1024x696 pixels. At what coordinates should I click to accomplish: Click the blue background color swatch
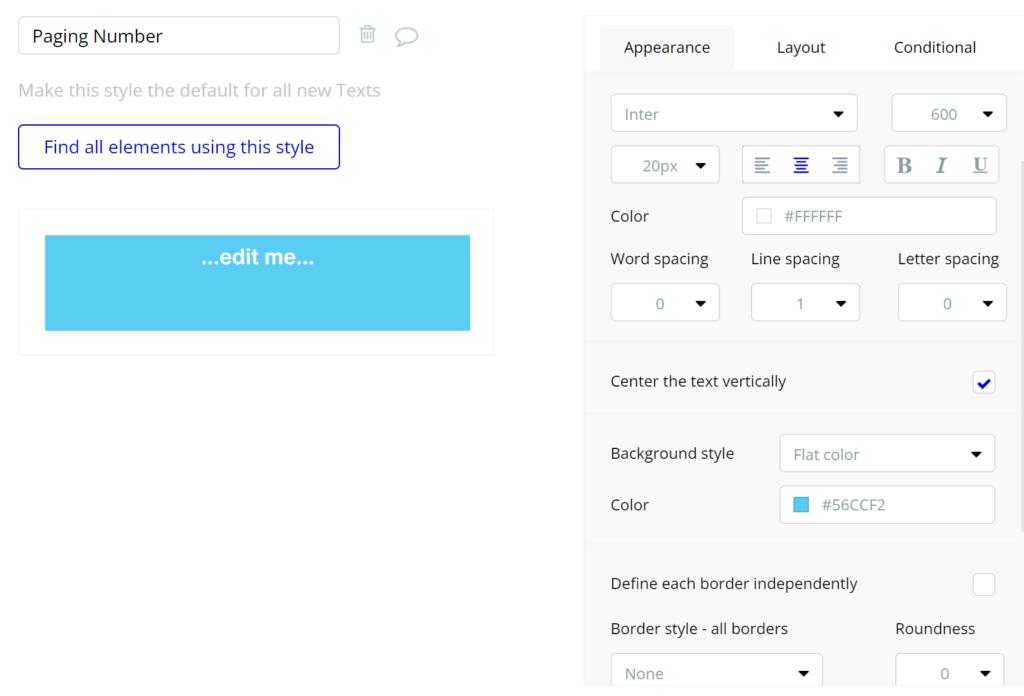(801, 505)
